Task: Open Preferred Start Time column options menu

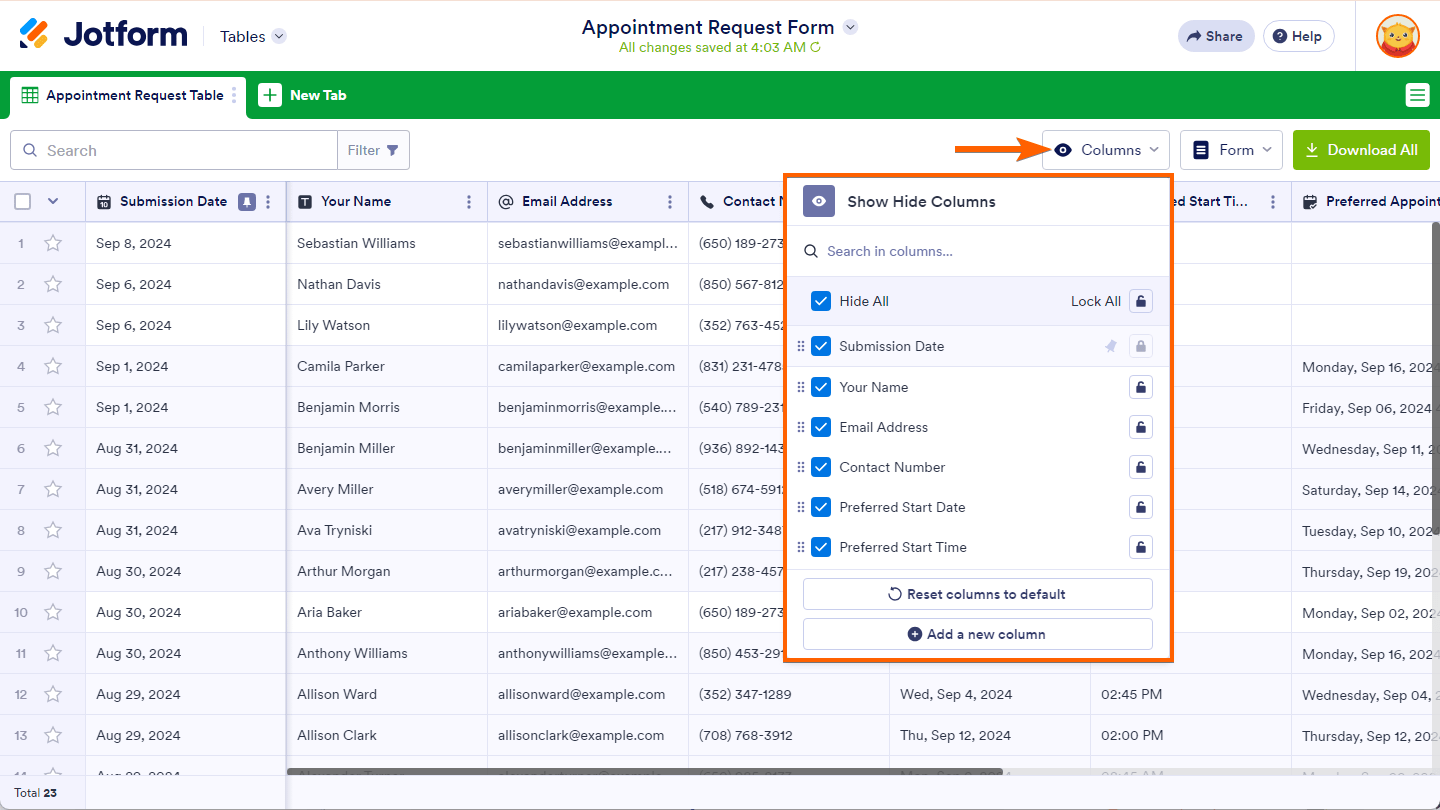Action: (1272, 201)
